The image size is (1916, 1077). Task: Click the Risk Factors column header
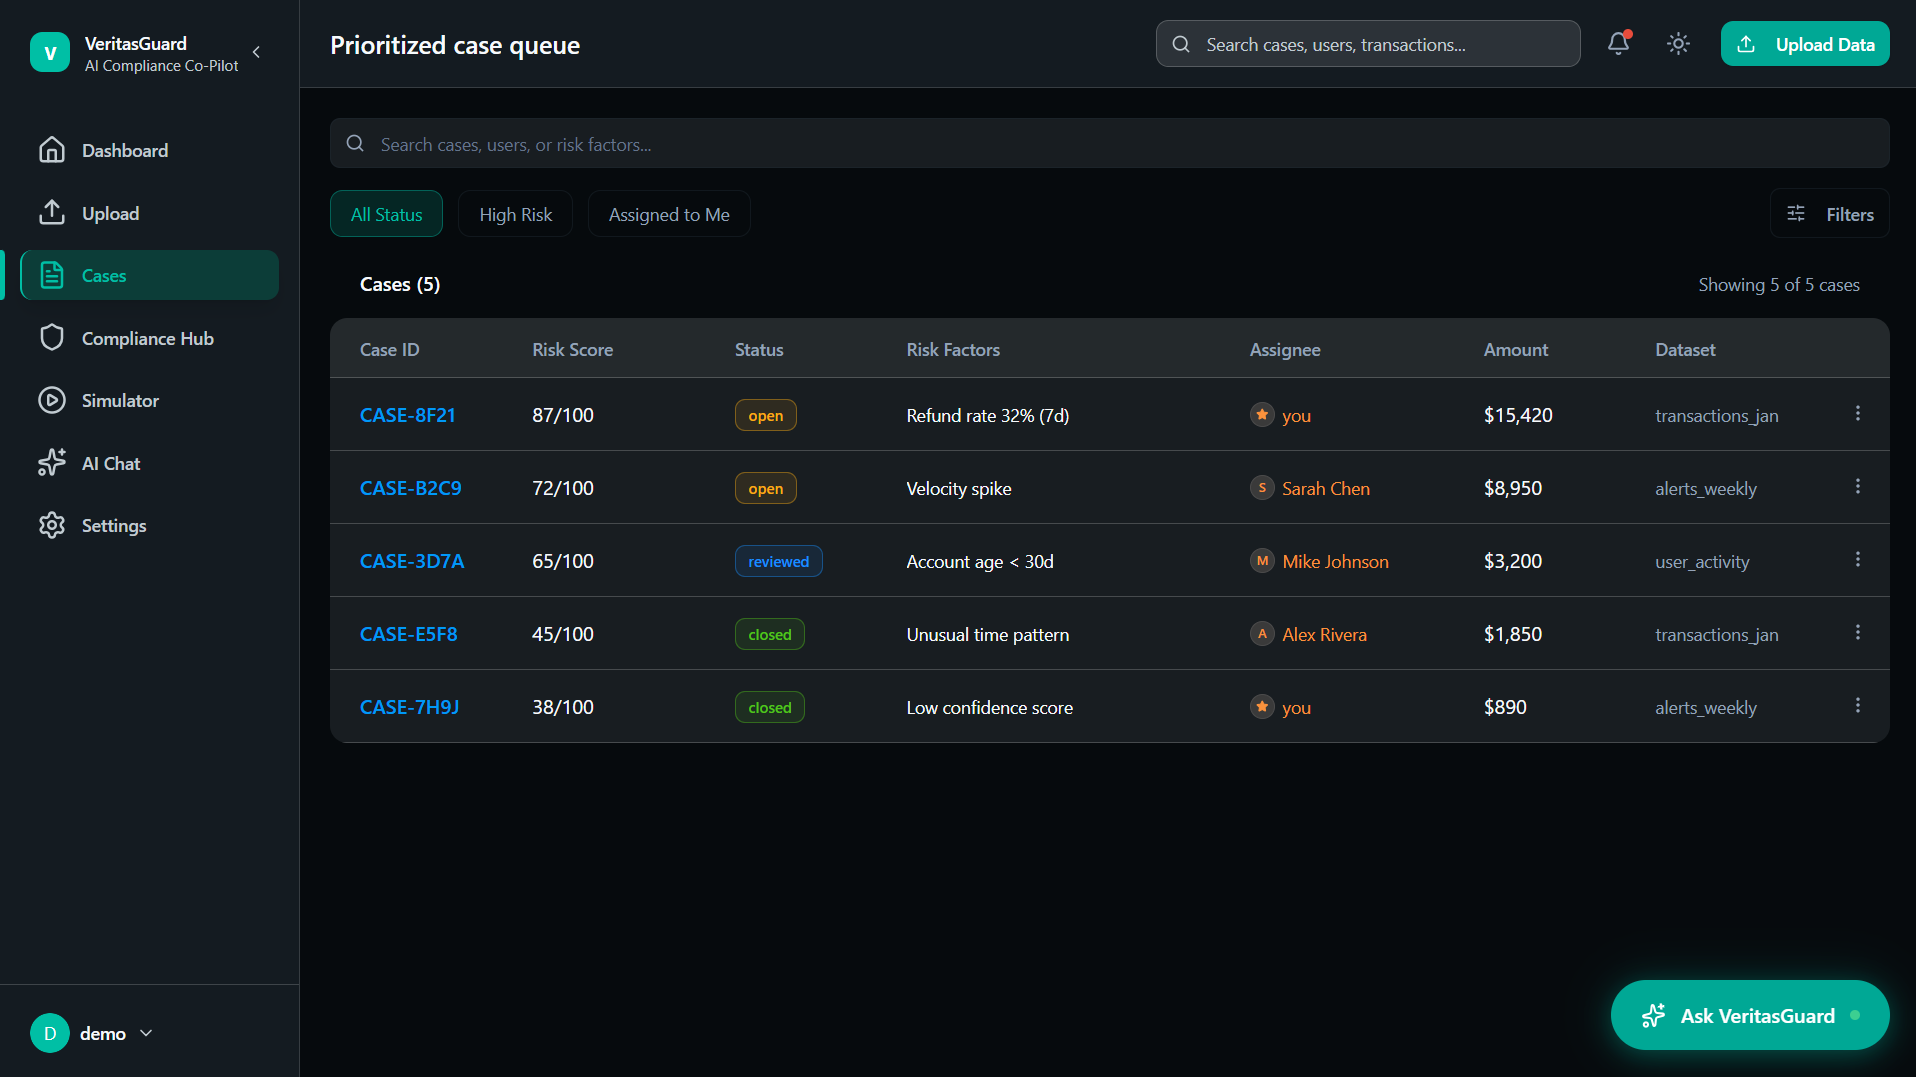(x=953, y=349)
